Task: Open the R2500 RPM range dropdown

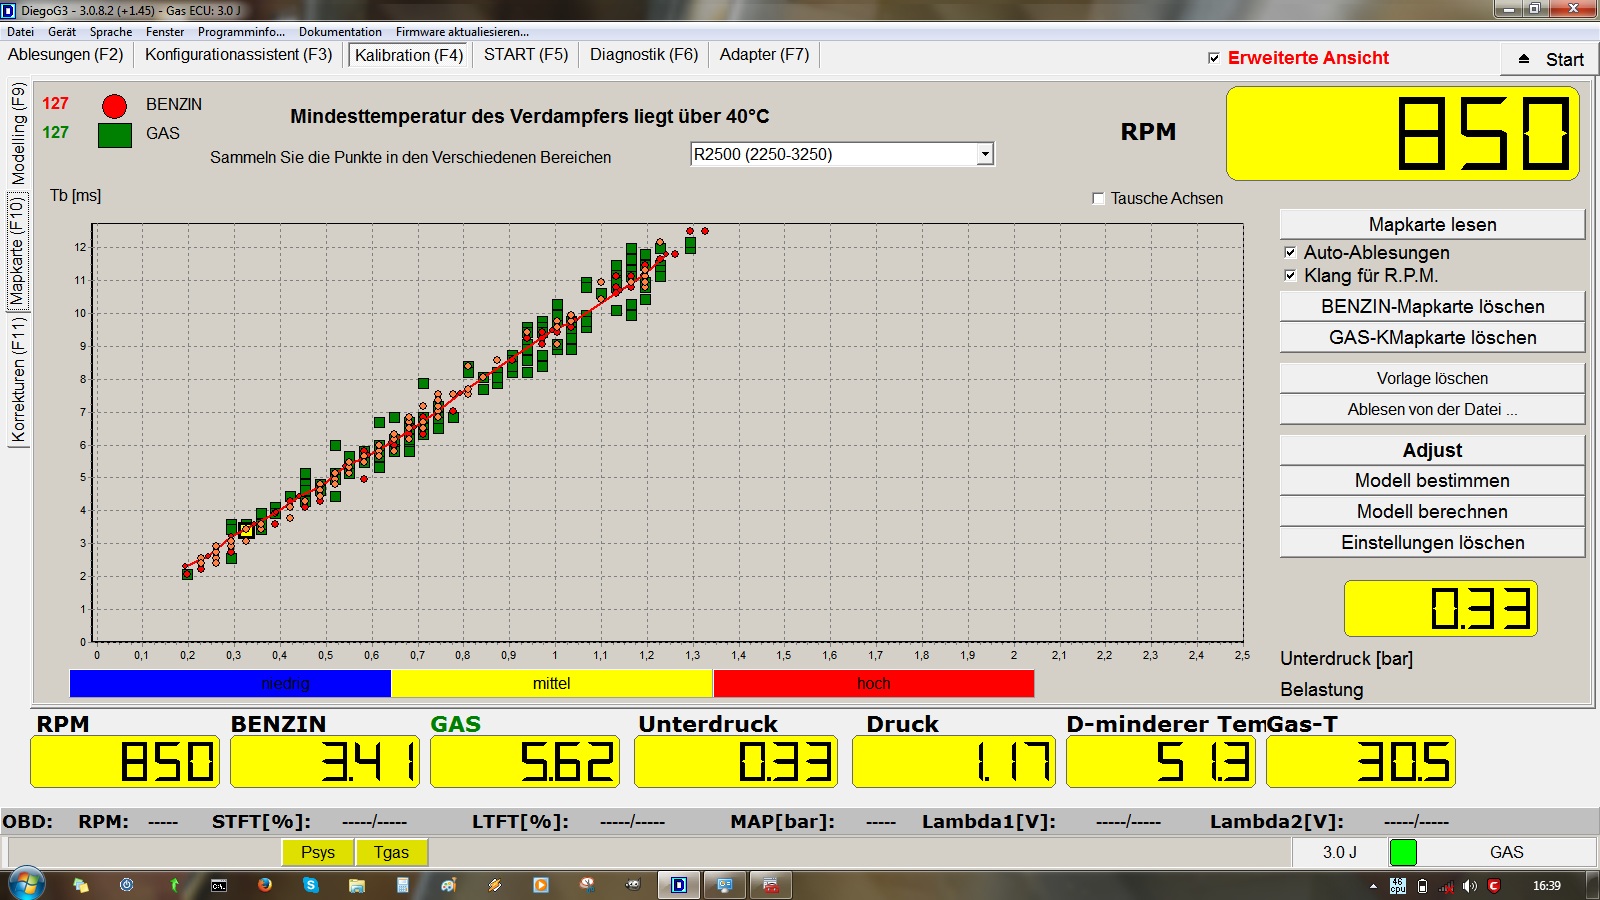Action: (x=985, y=154)
